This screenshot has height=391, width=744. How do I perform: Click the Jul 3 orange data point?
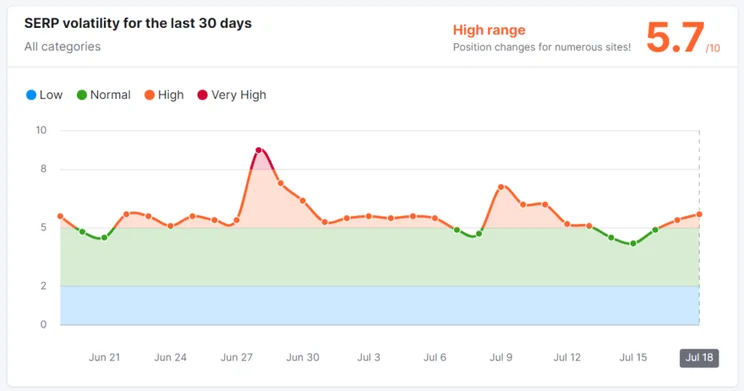click(369, 216)
